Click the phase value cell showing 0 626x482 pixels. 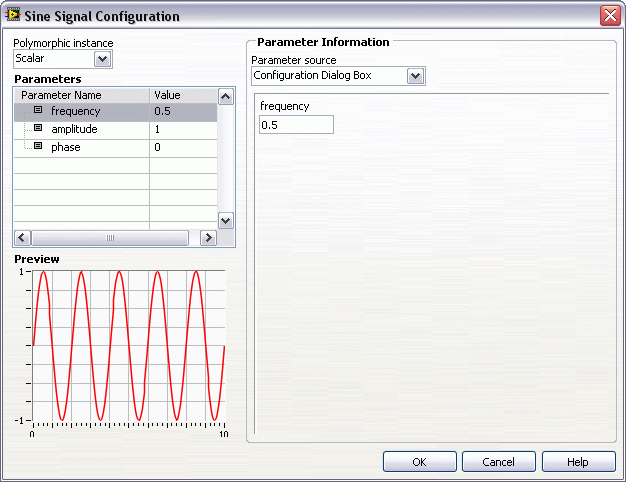pyautogui.click(x=183, y=147)
